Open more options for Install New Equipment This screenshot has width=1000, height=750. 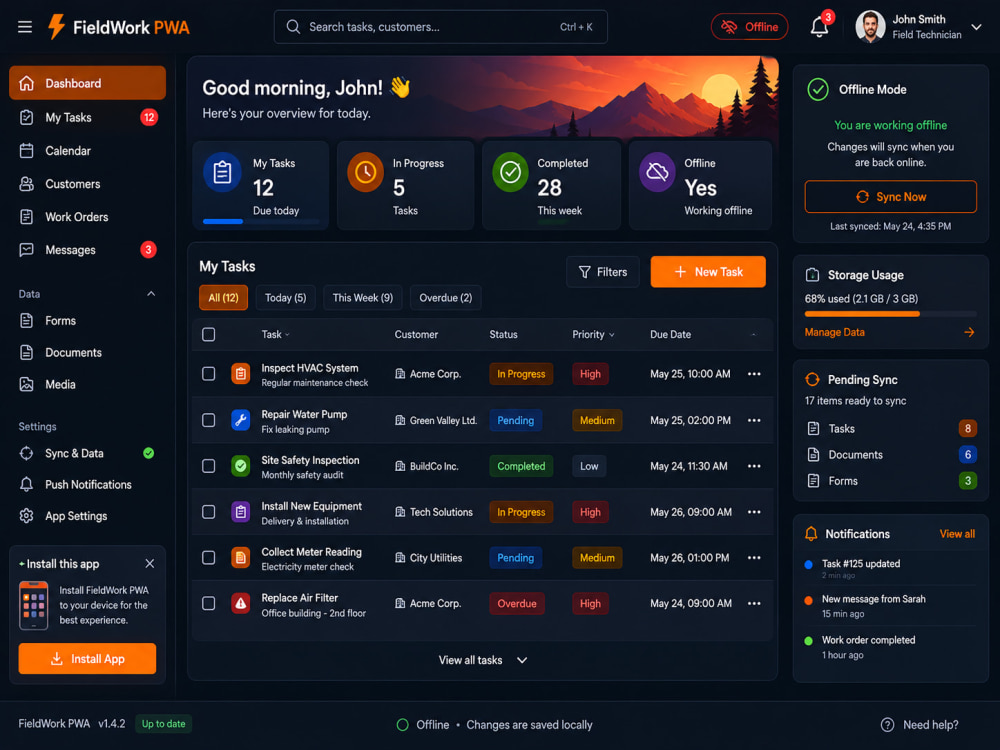tap(754, 511)
